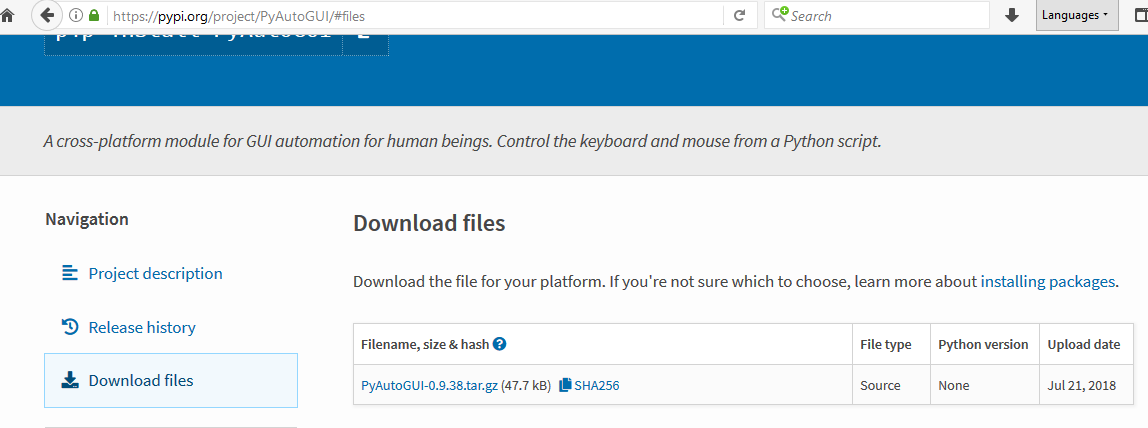Download the PyAutoGUI-0.9.38.tar.gz file
This screenshot has width=1148, height=428.
pyautogui.click(x=429, y=385)
